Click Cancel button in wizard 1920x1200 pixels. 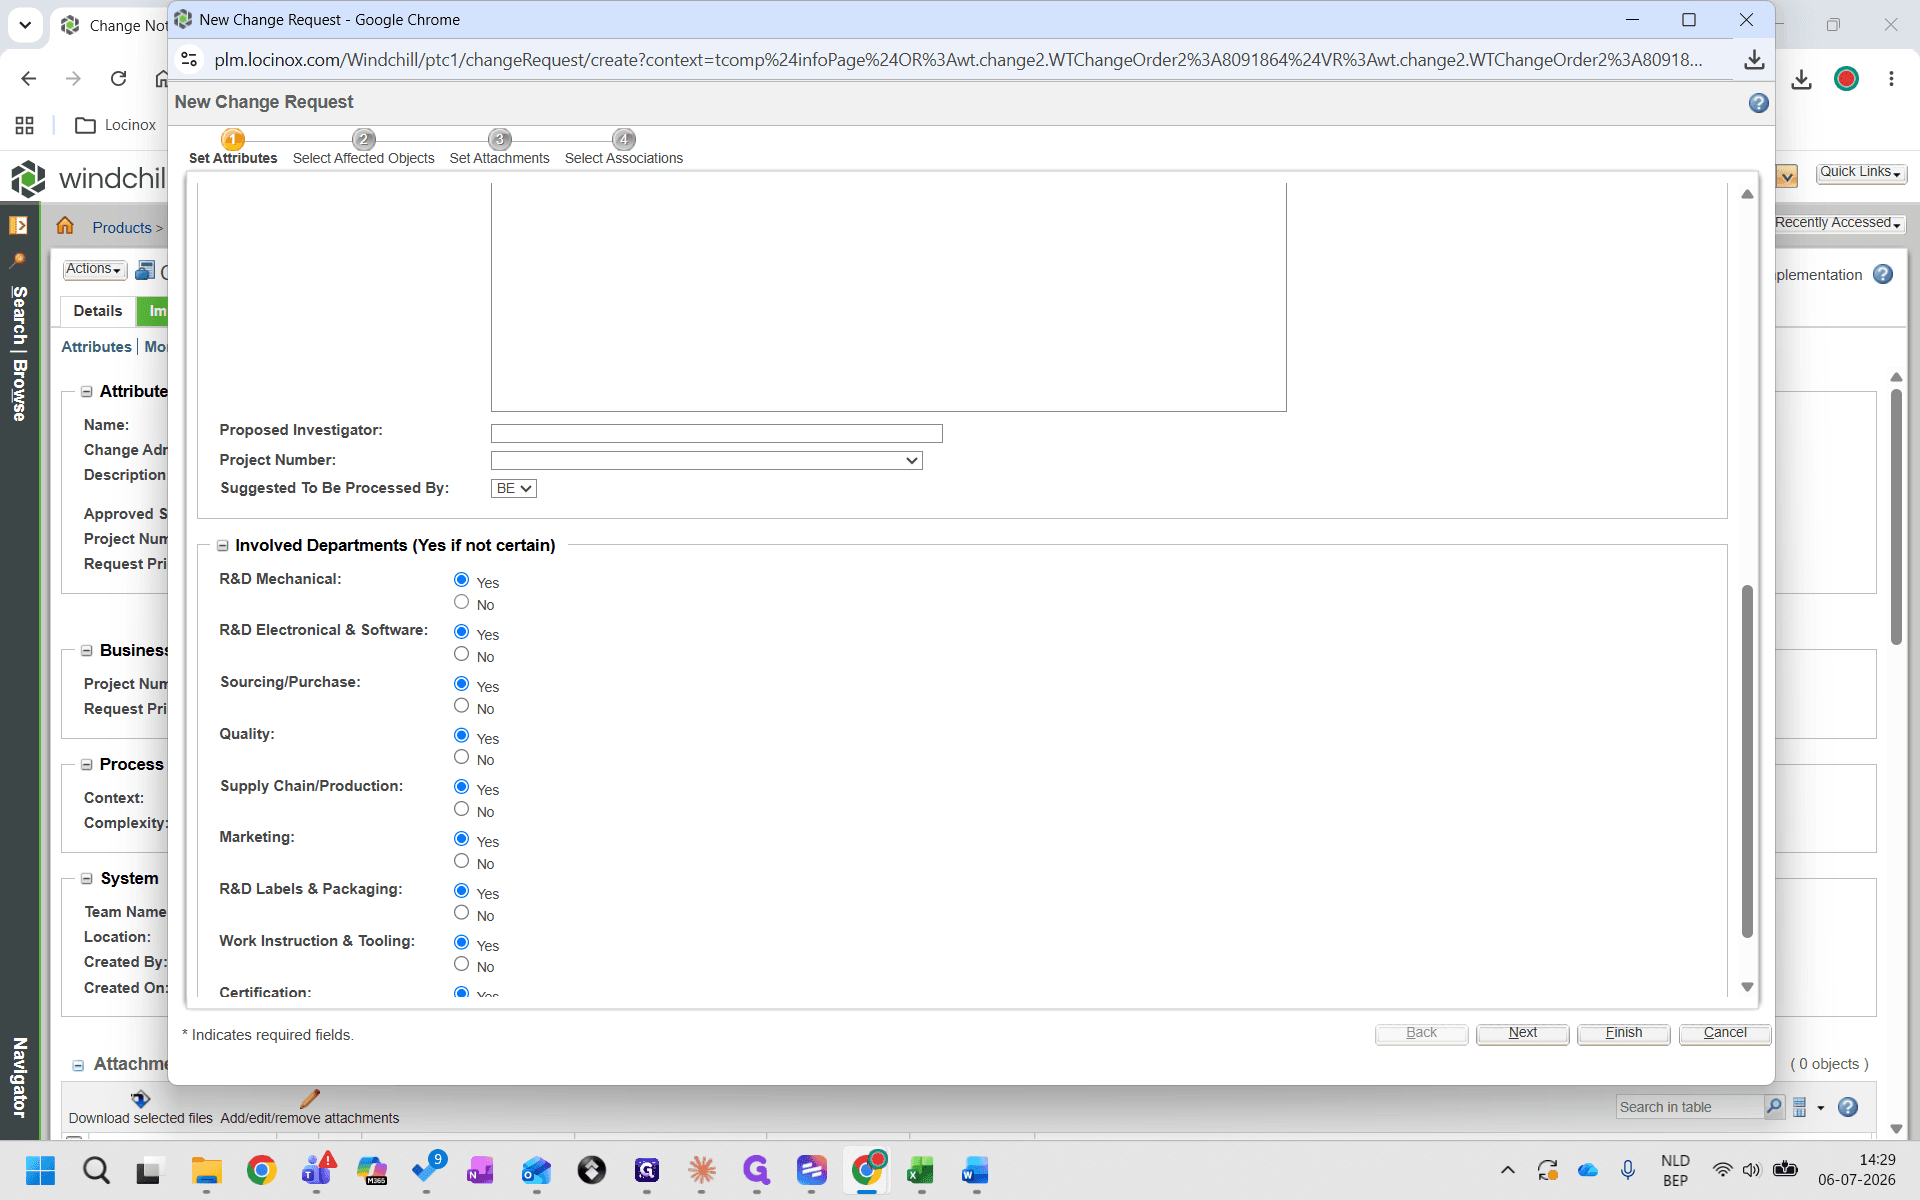pyautogui.click(x=1725, y=1033)
